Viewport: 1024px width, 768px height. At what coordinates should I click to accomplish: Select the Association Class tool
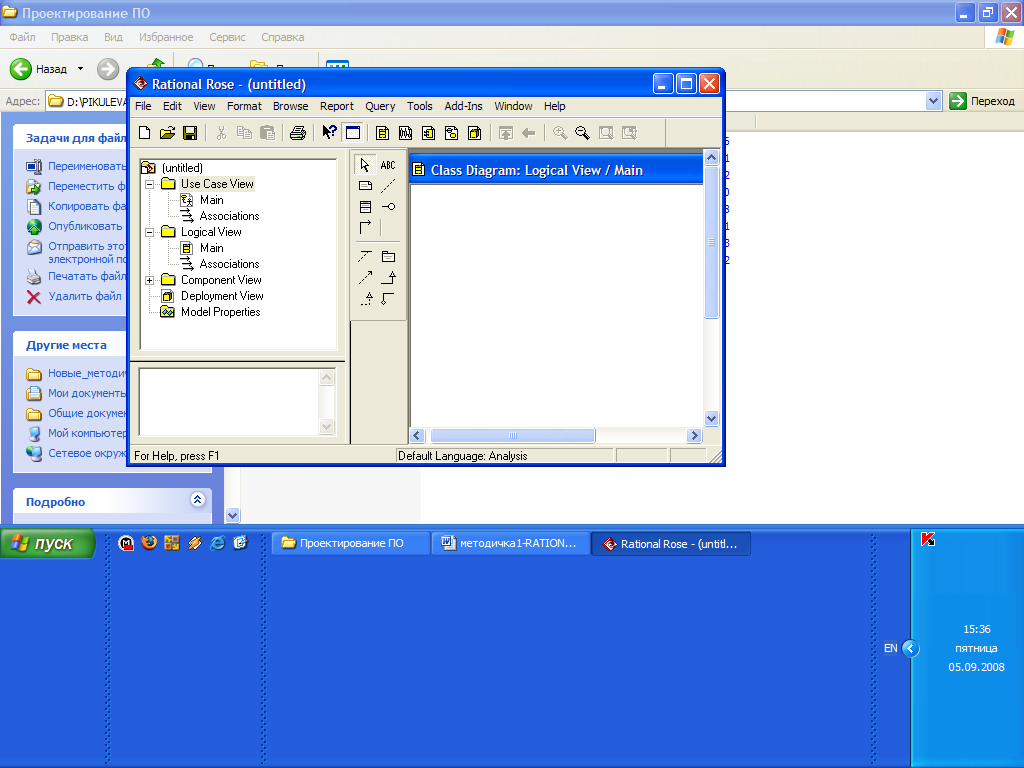[x=365, y=257]
